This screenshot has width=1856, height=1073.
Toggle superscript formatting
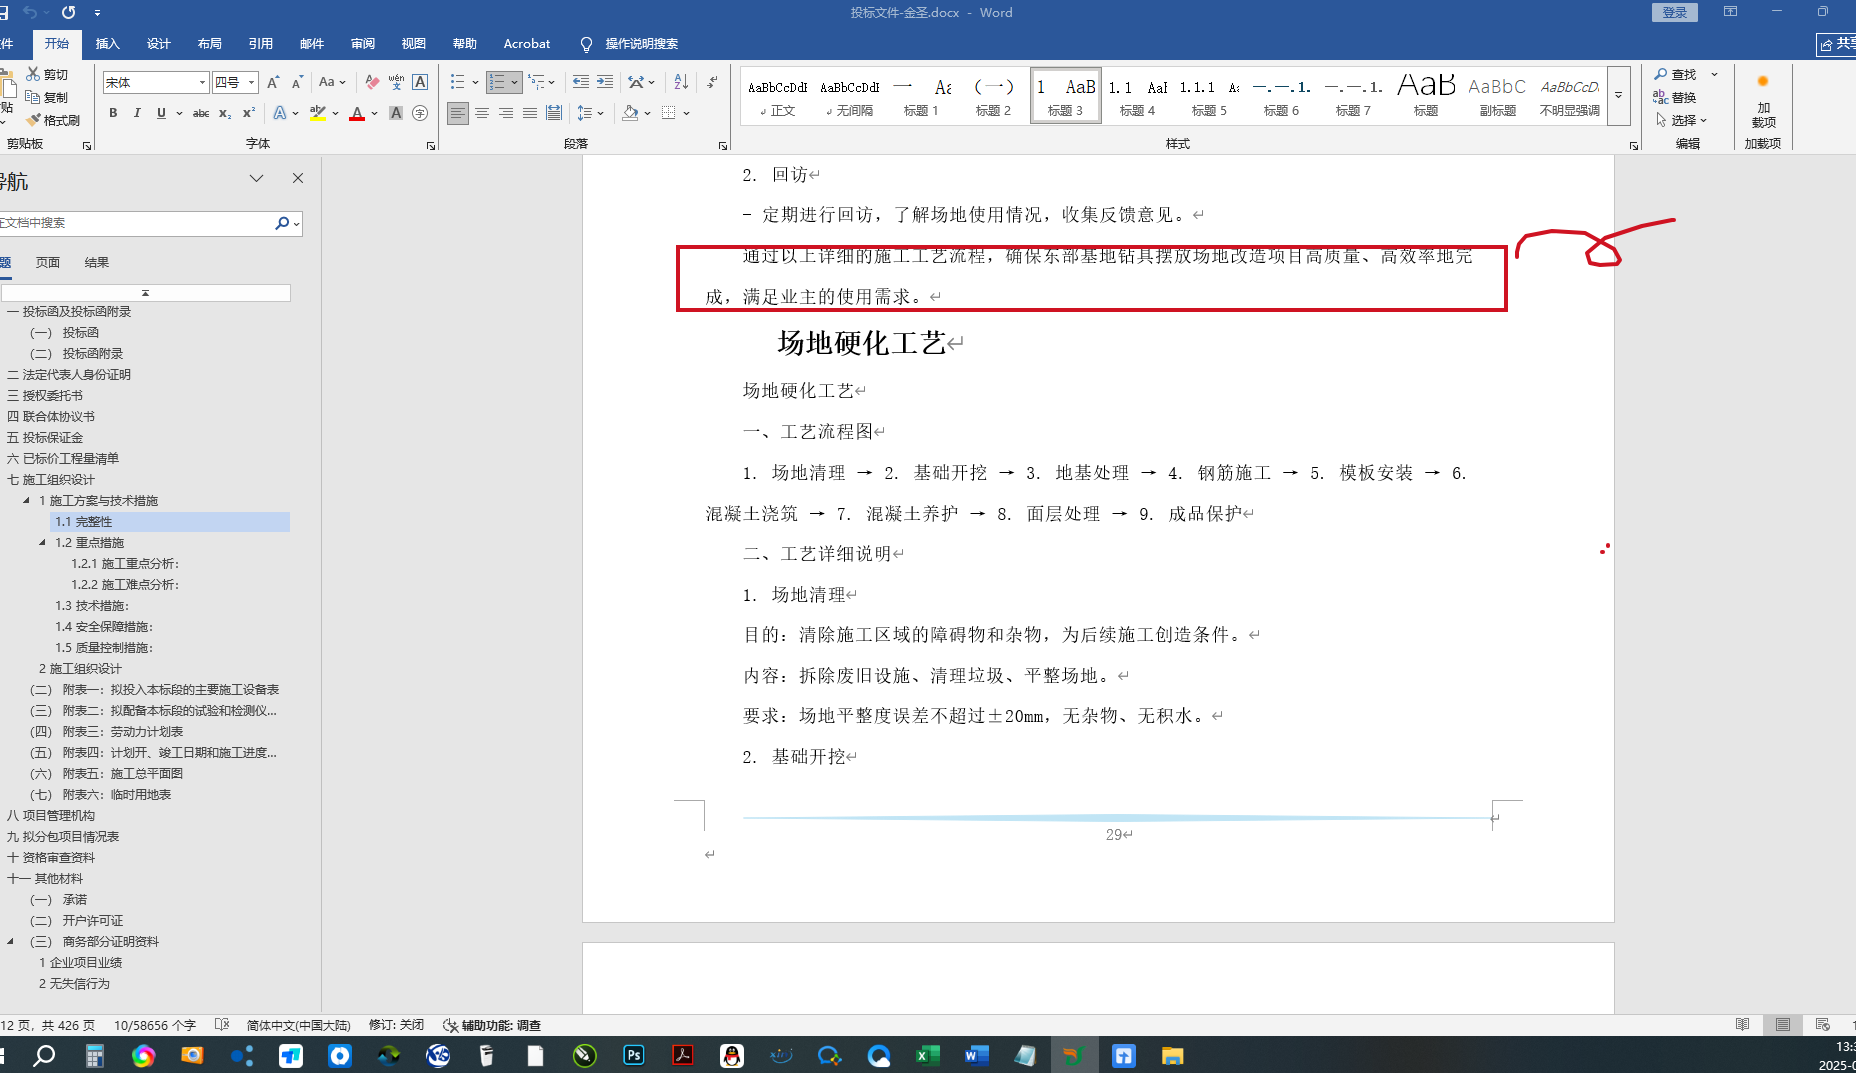249,113
